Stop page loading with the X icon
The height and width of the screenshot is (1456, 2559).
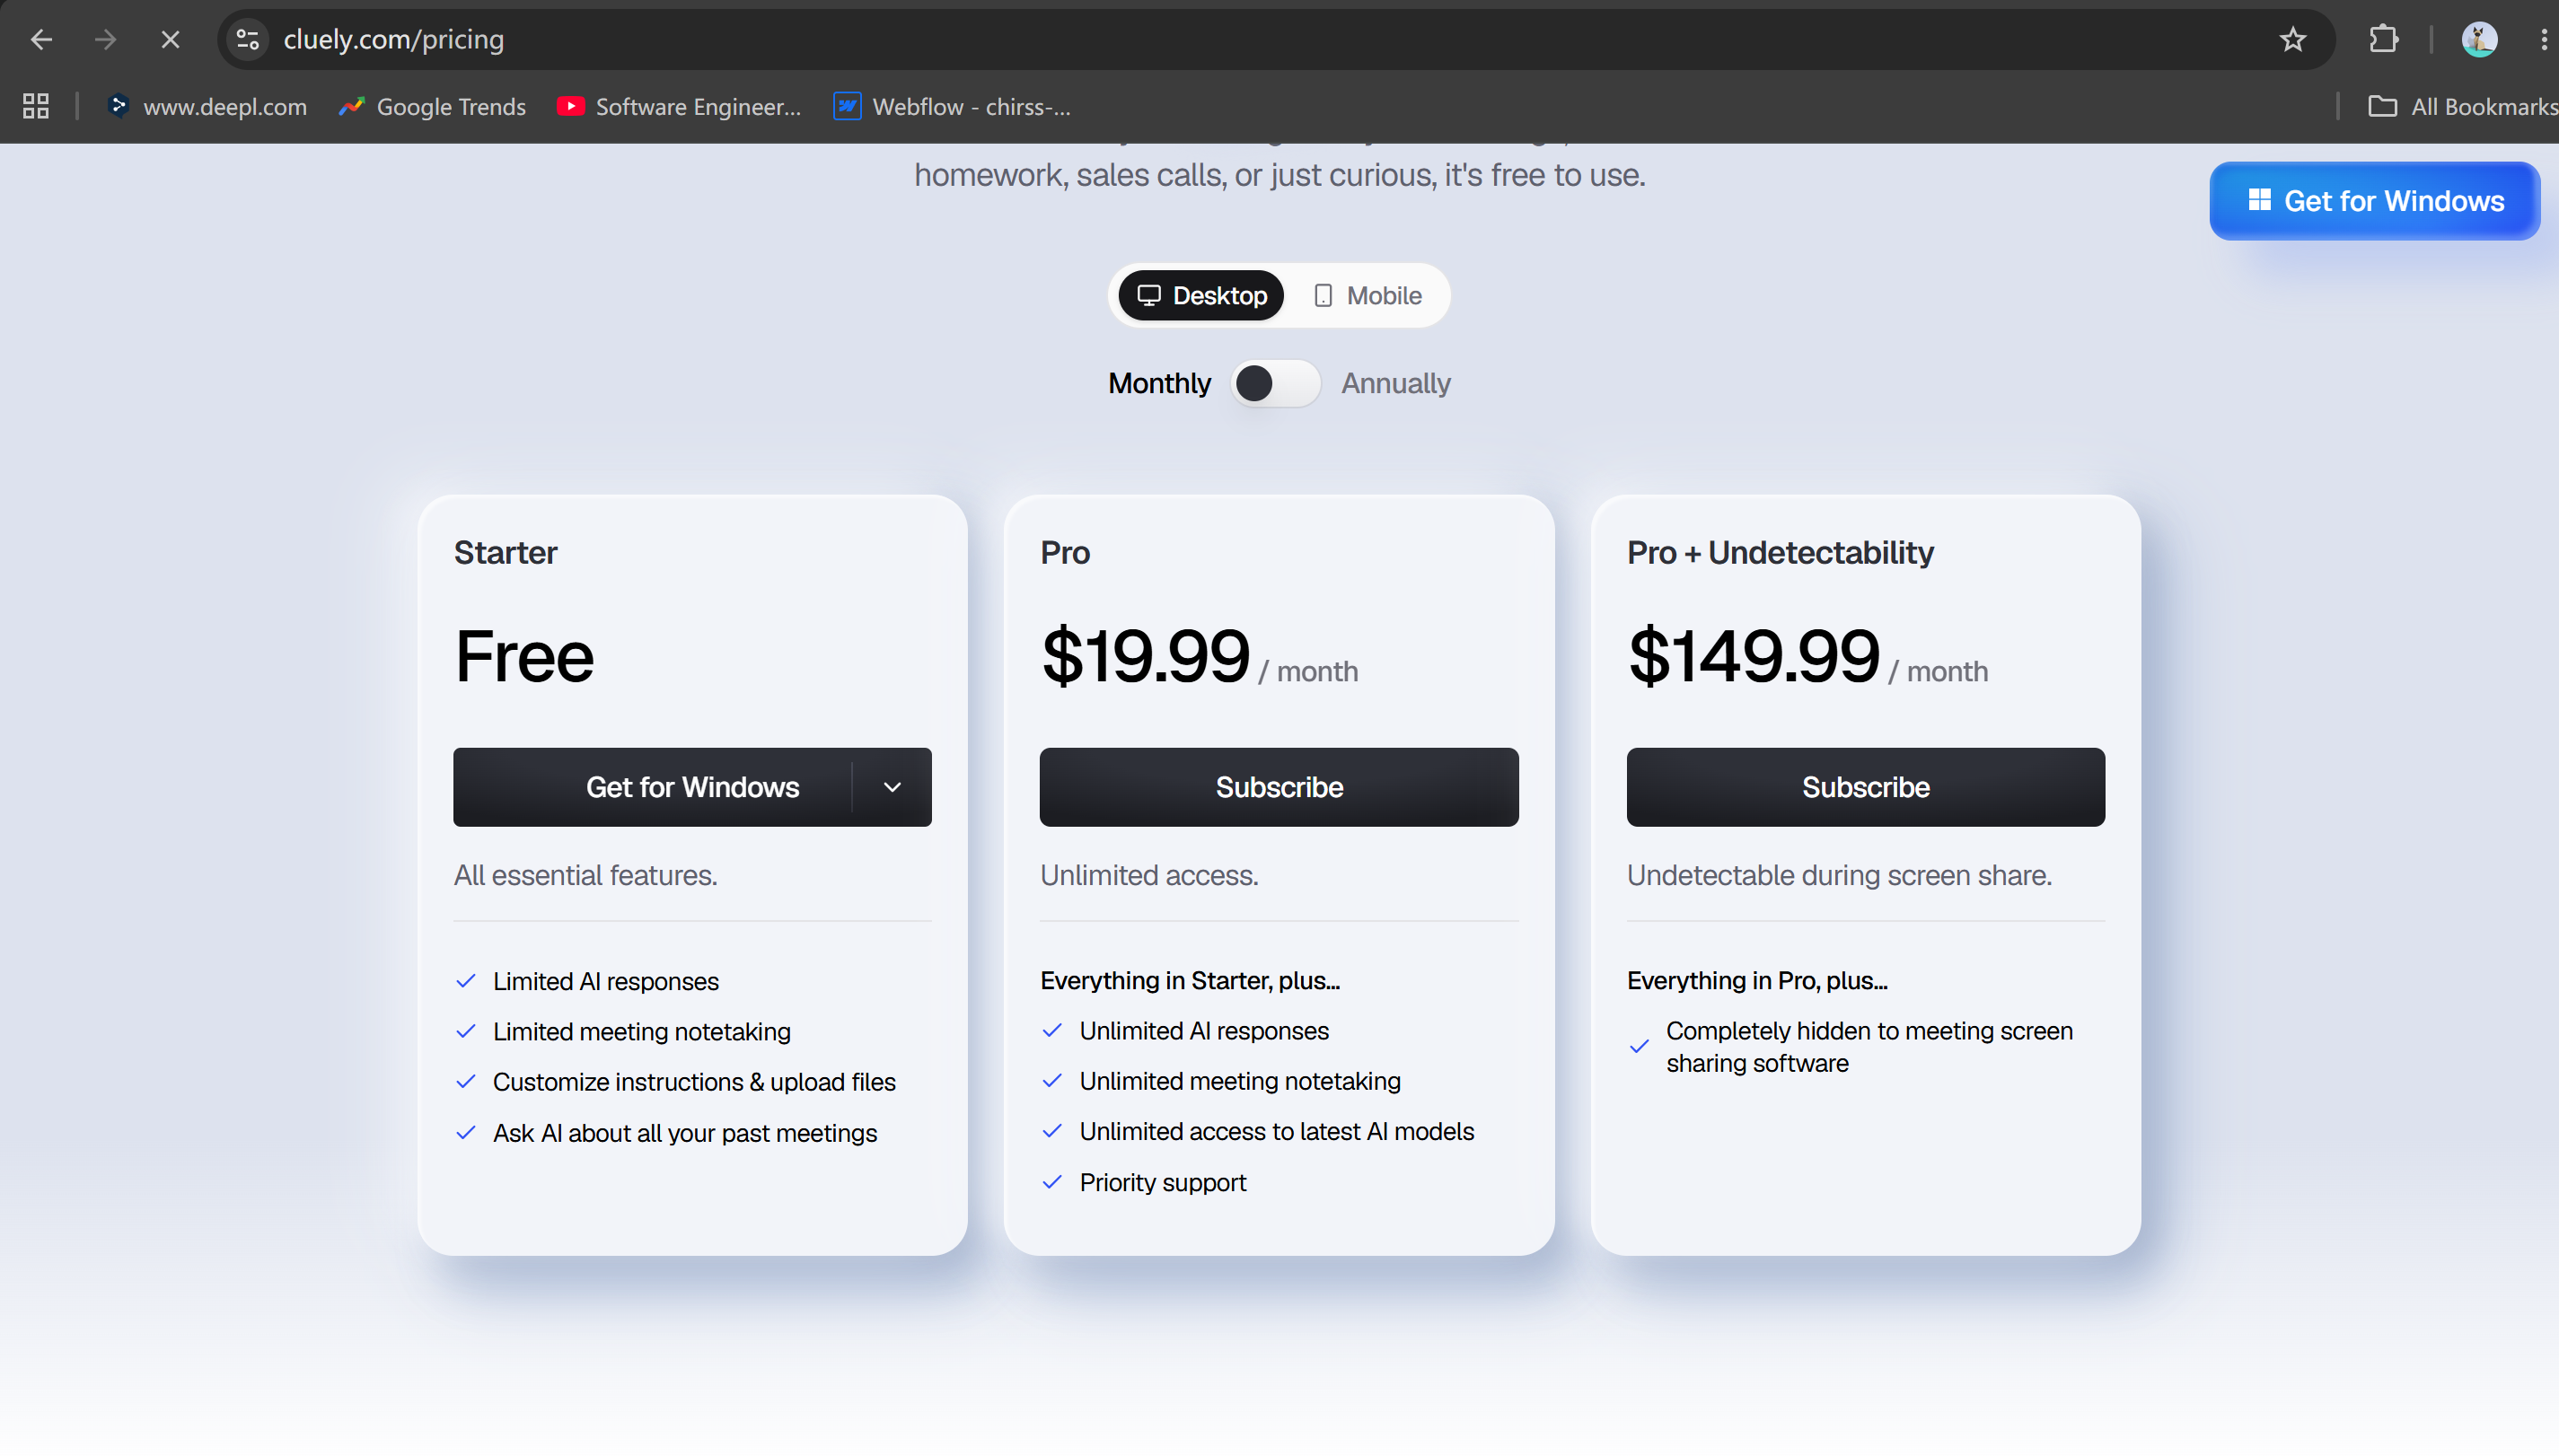(x=170, y=40)
